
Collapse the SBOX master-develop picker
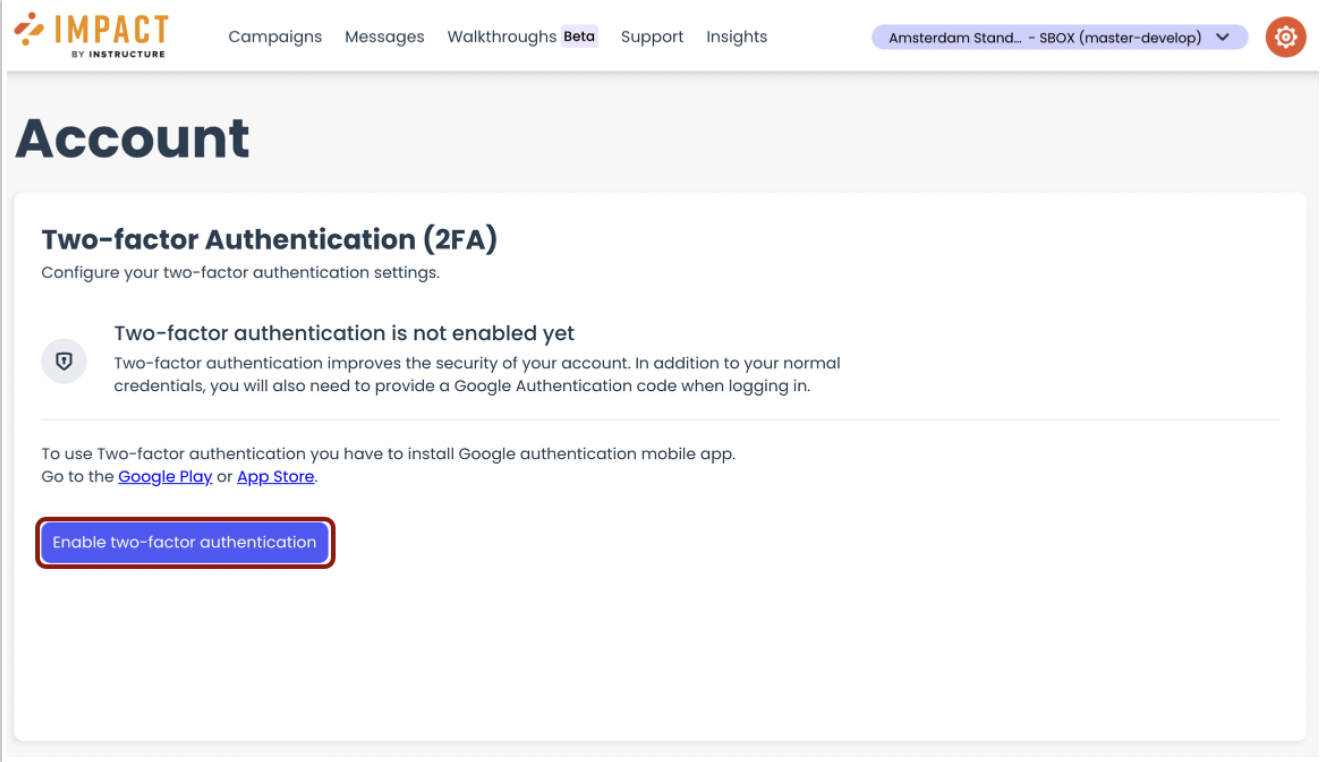(x=1222, y=36)
